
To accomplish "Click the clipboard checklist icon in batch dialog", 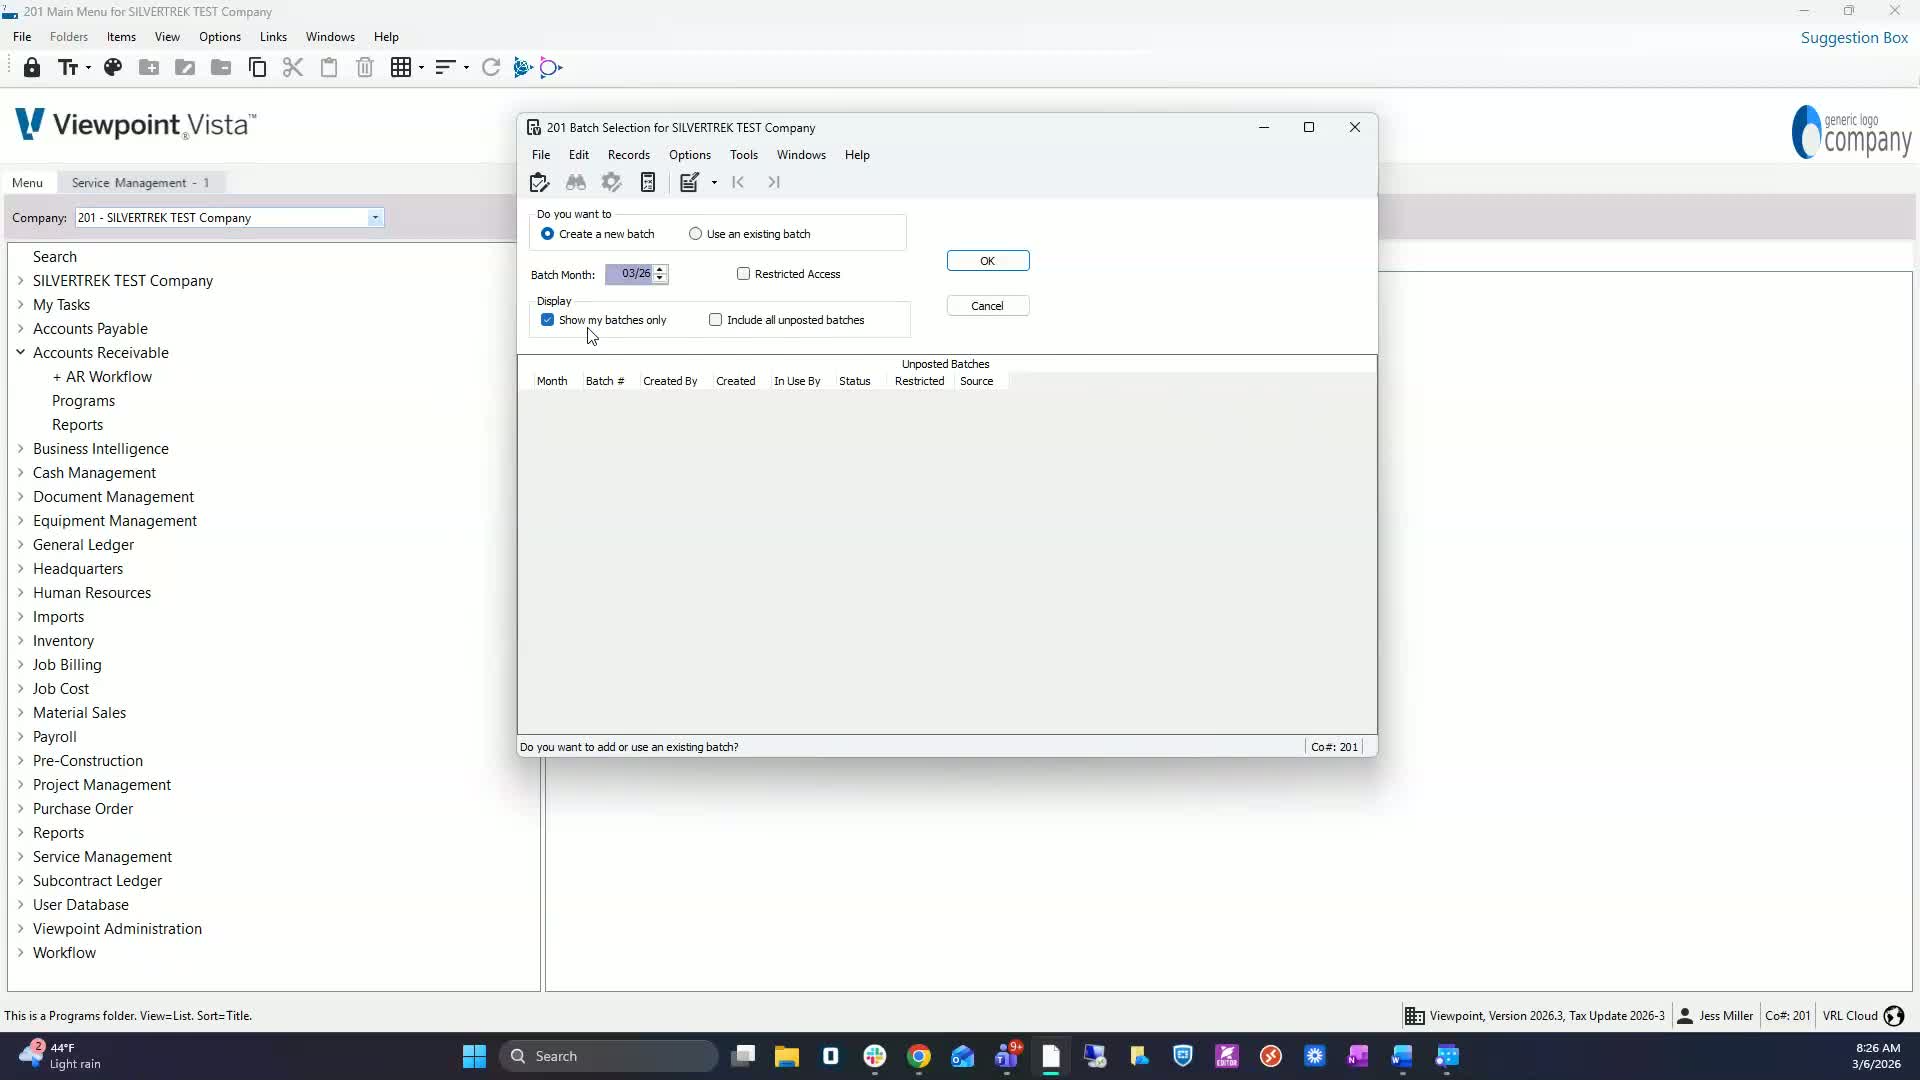I will click(x=540, y=182).
